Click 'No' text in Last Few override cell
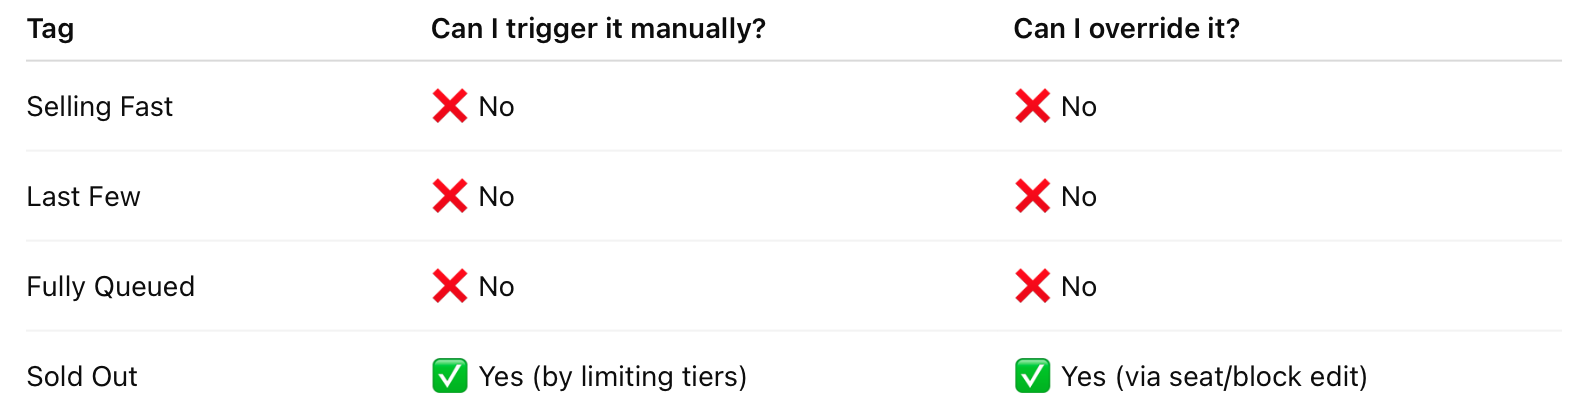Viewport: 1588px width, 420px height. coord(1079,196)
